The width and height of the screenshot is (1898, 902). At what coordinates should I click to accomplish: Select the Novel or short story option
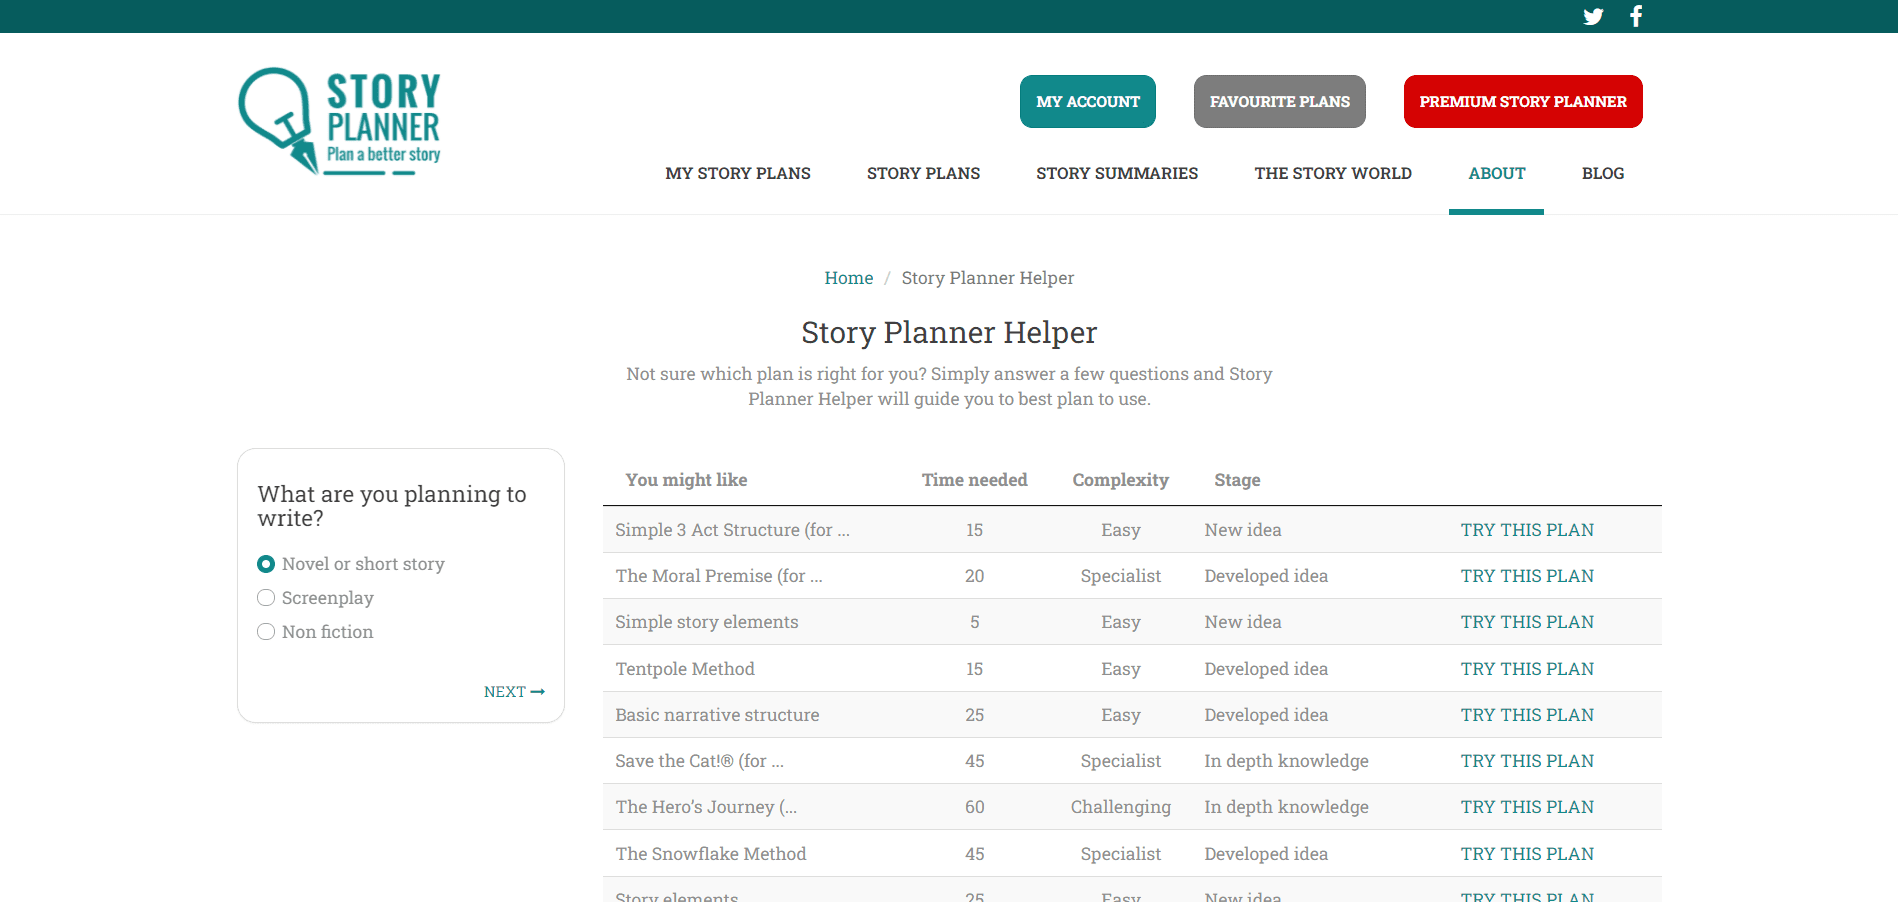pyautogui.click(x=266, y=563)
